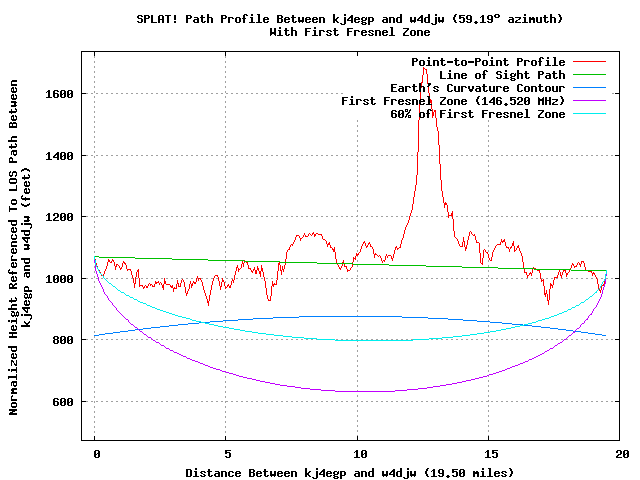Click the 15 mile x-axis tick label
This screenshot has height=480, width=640.
click(x=489, y=454)
